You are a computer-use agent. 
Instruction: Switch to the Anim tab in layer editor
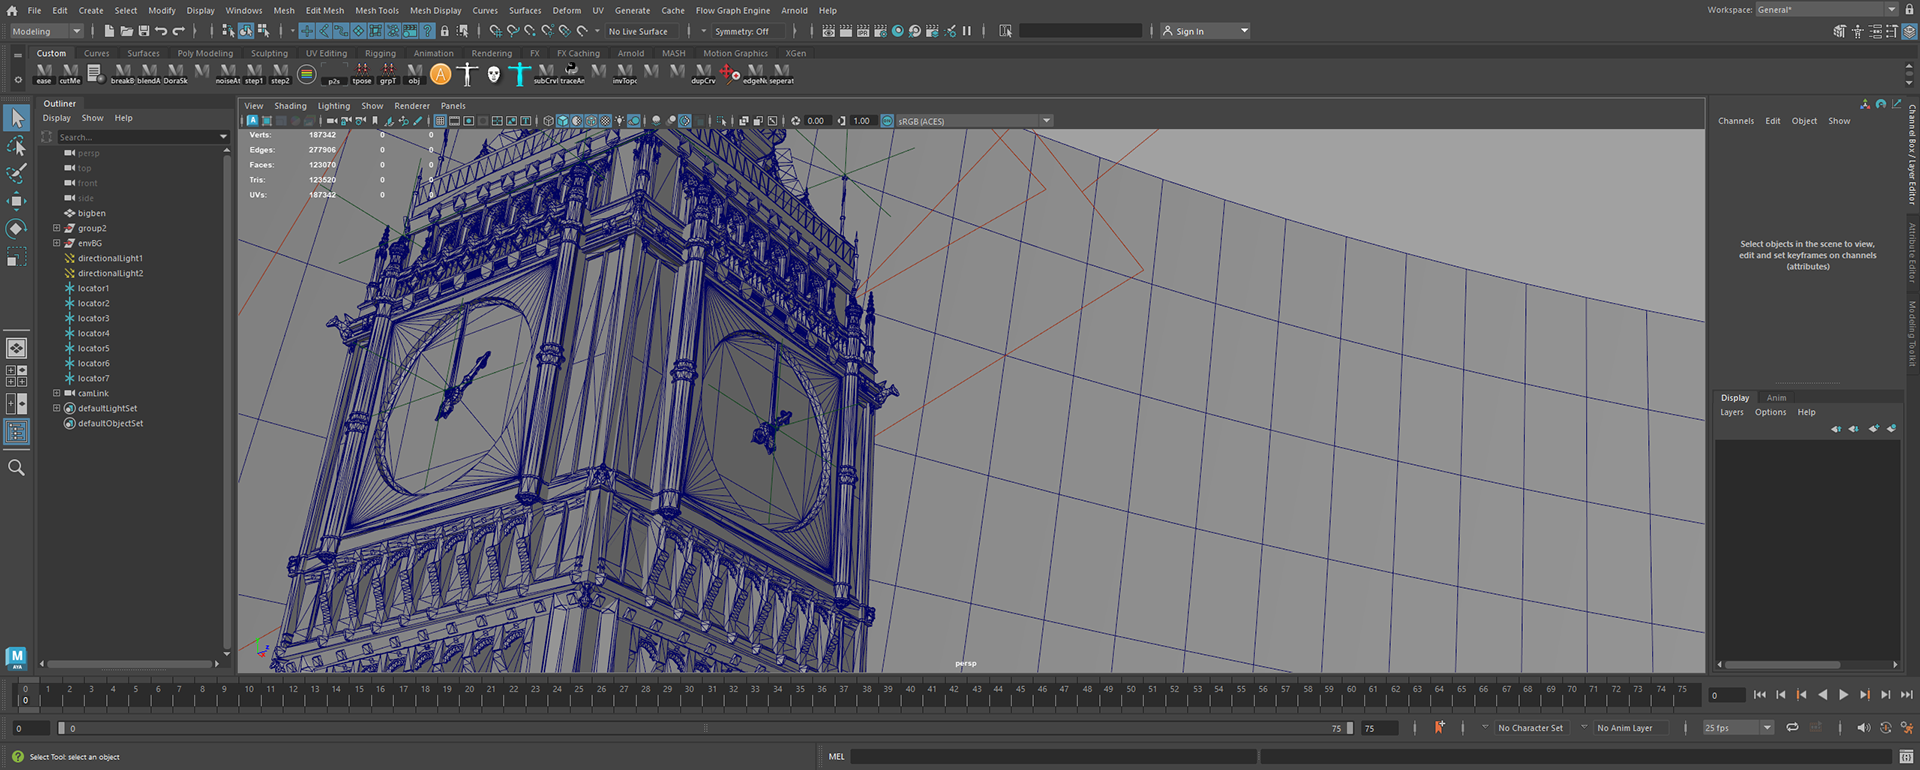1776,397
